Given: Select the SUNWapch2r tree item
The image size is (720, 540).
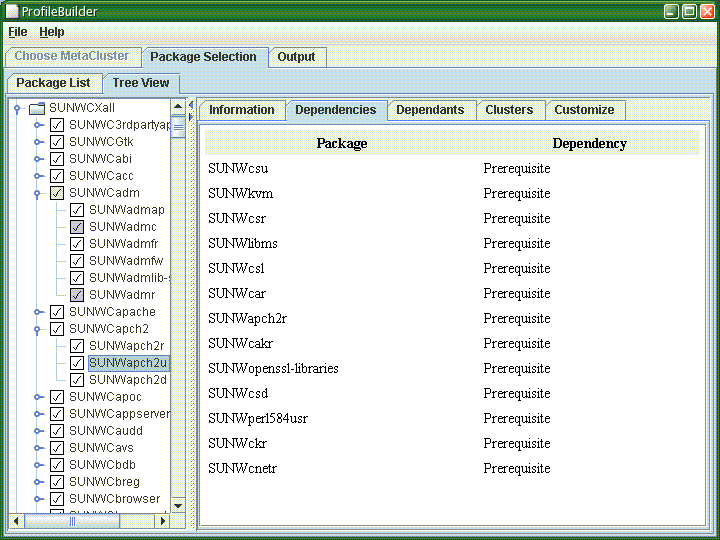Looking at the screenshot, I should [126, 346].
